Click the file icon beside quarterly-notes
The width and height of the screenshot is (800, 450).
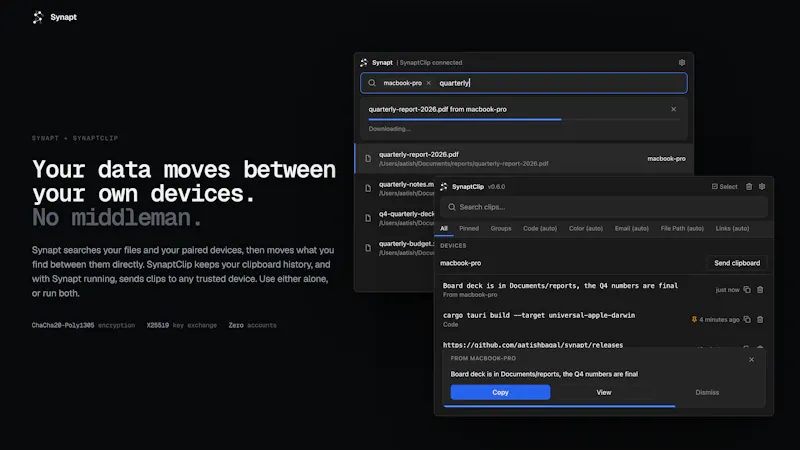[x=368, y=188]
